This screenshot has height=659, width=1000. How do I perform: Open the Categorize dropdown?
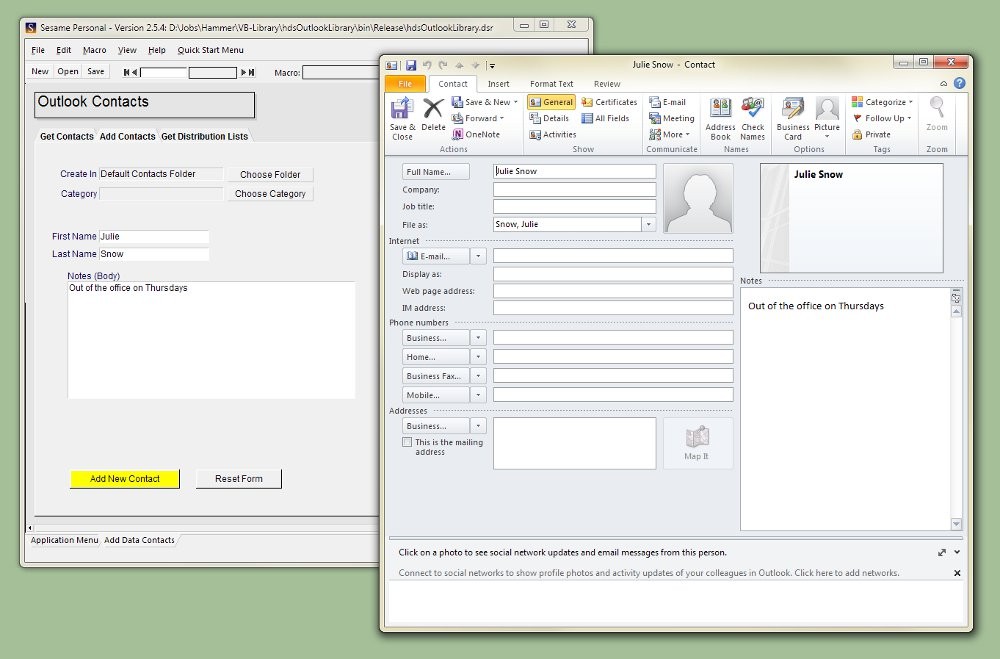(882, 102)
